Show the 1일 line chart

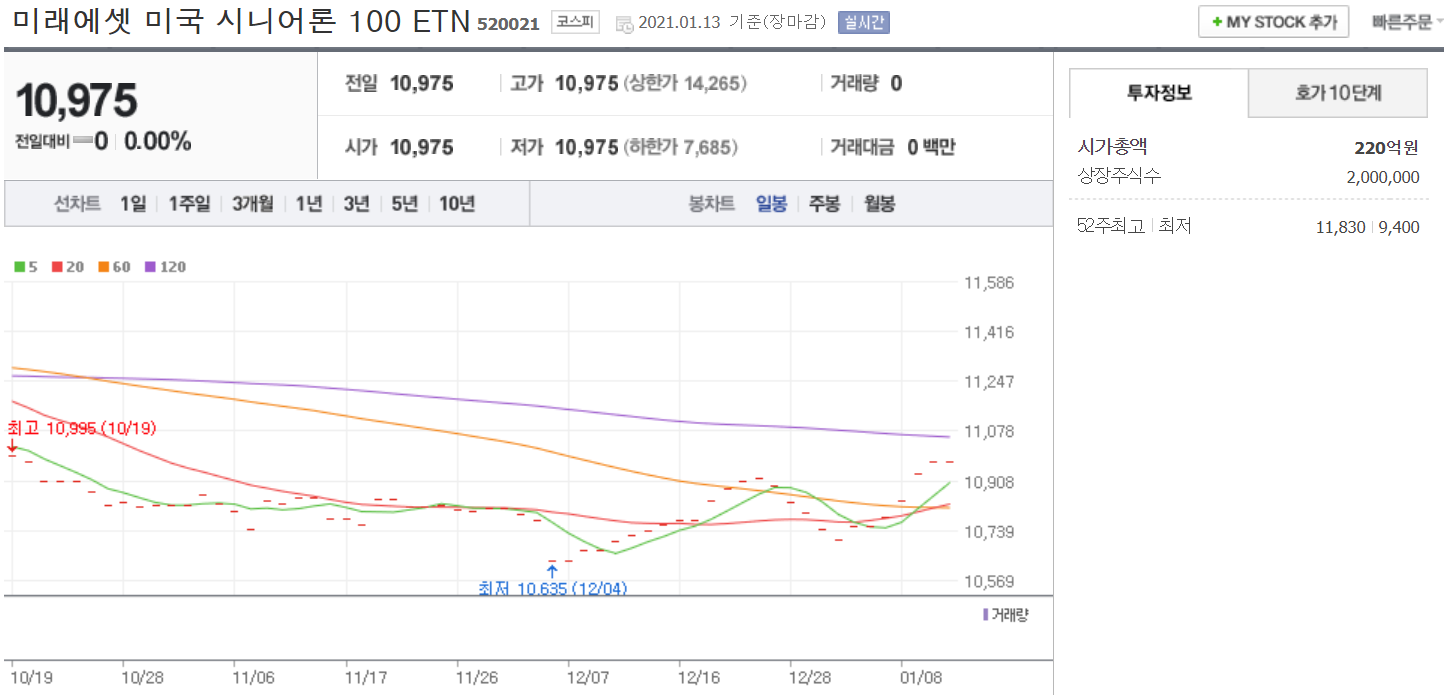click(132, 204)
